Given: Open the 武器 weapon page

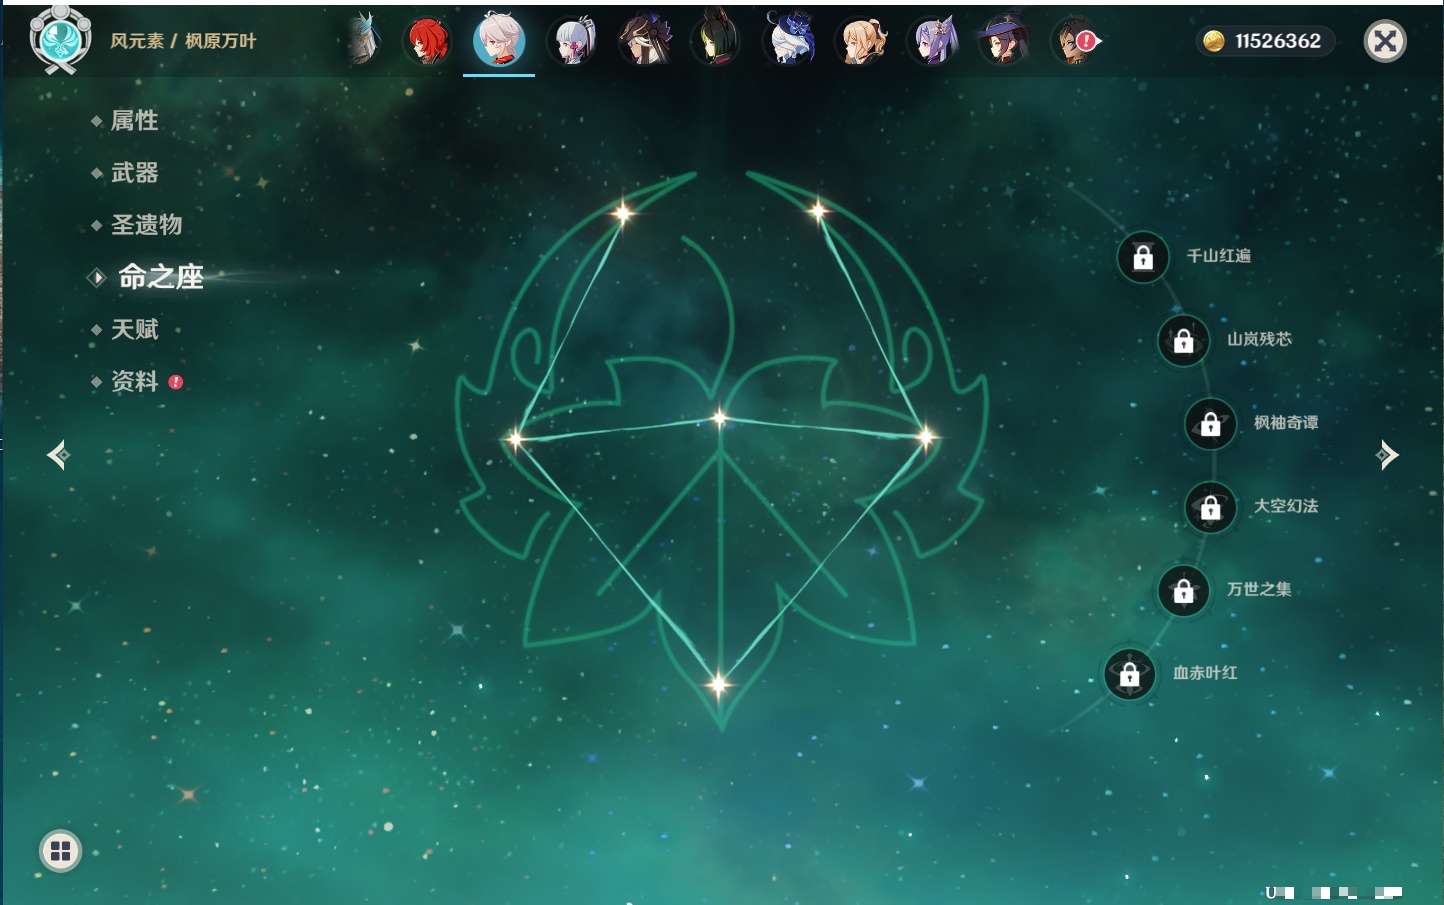Looking at the screenshot, I should (x=134, y=173).
